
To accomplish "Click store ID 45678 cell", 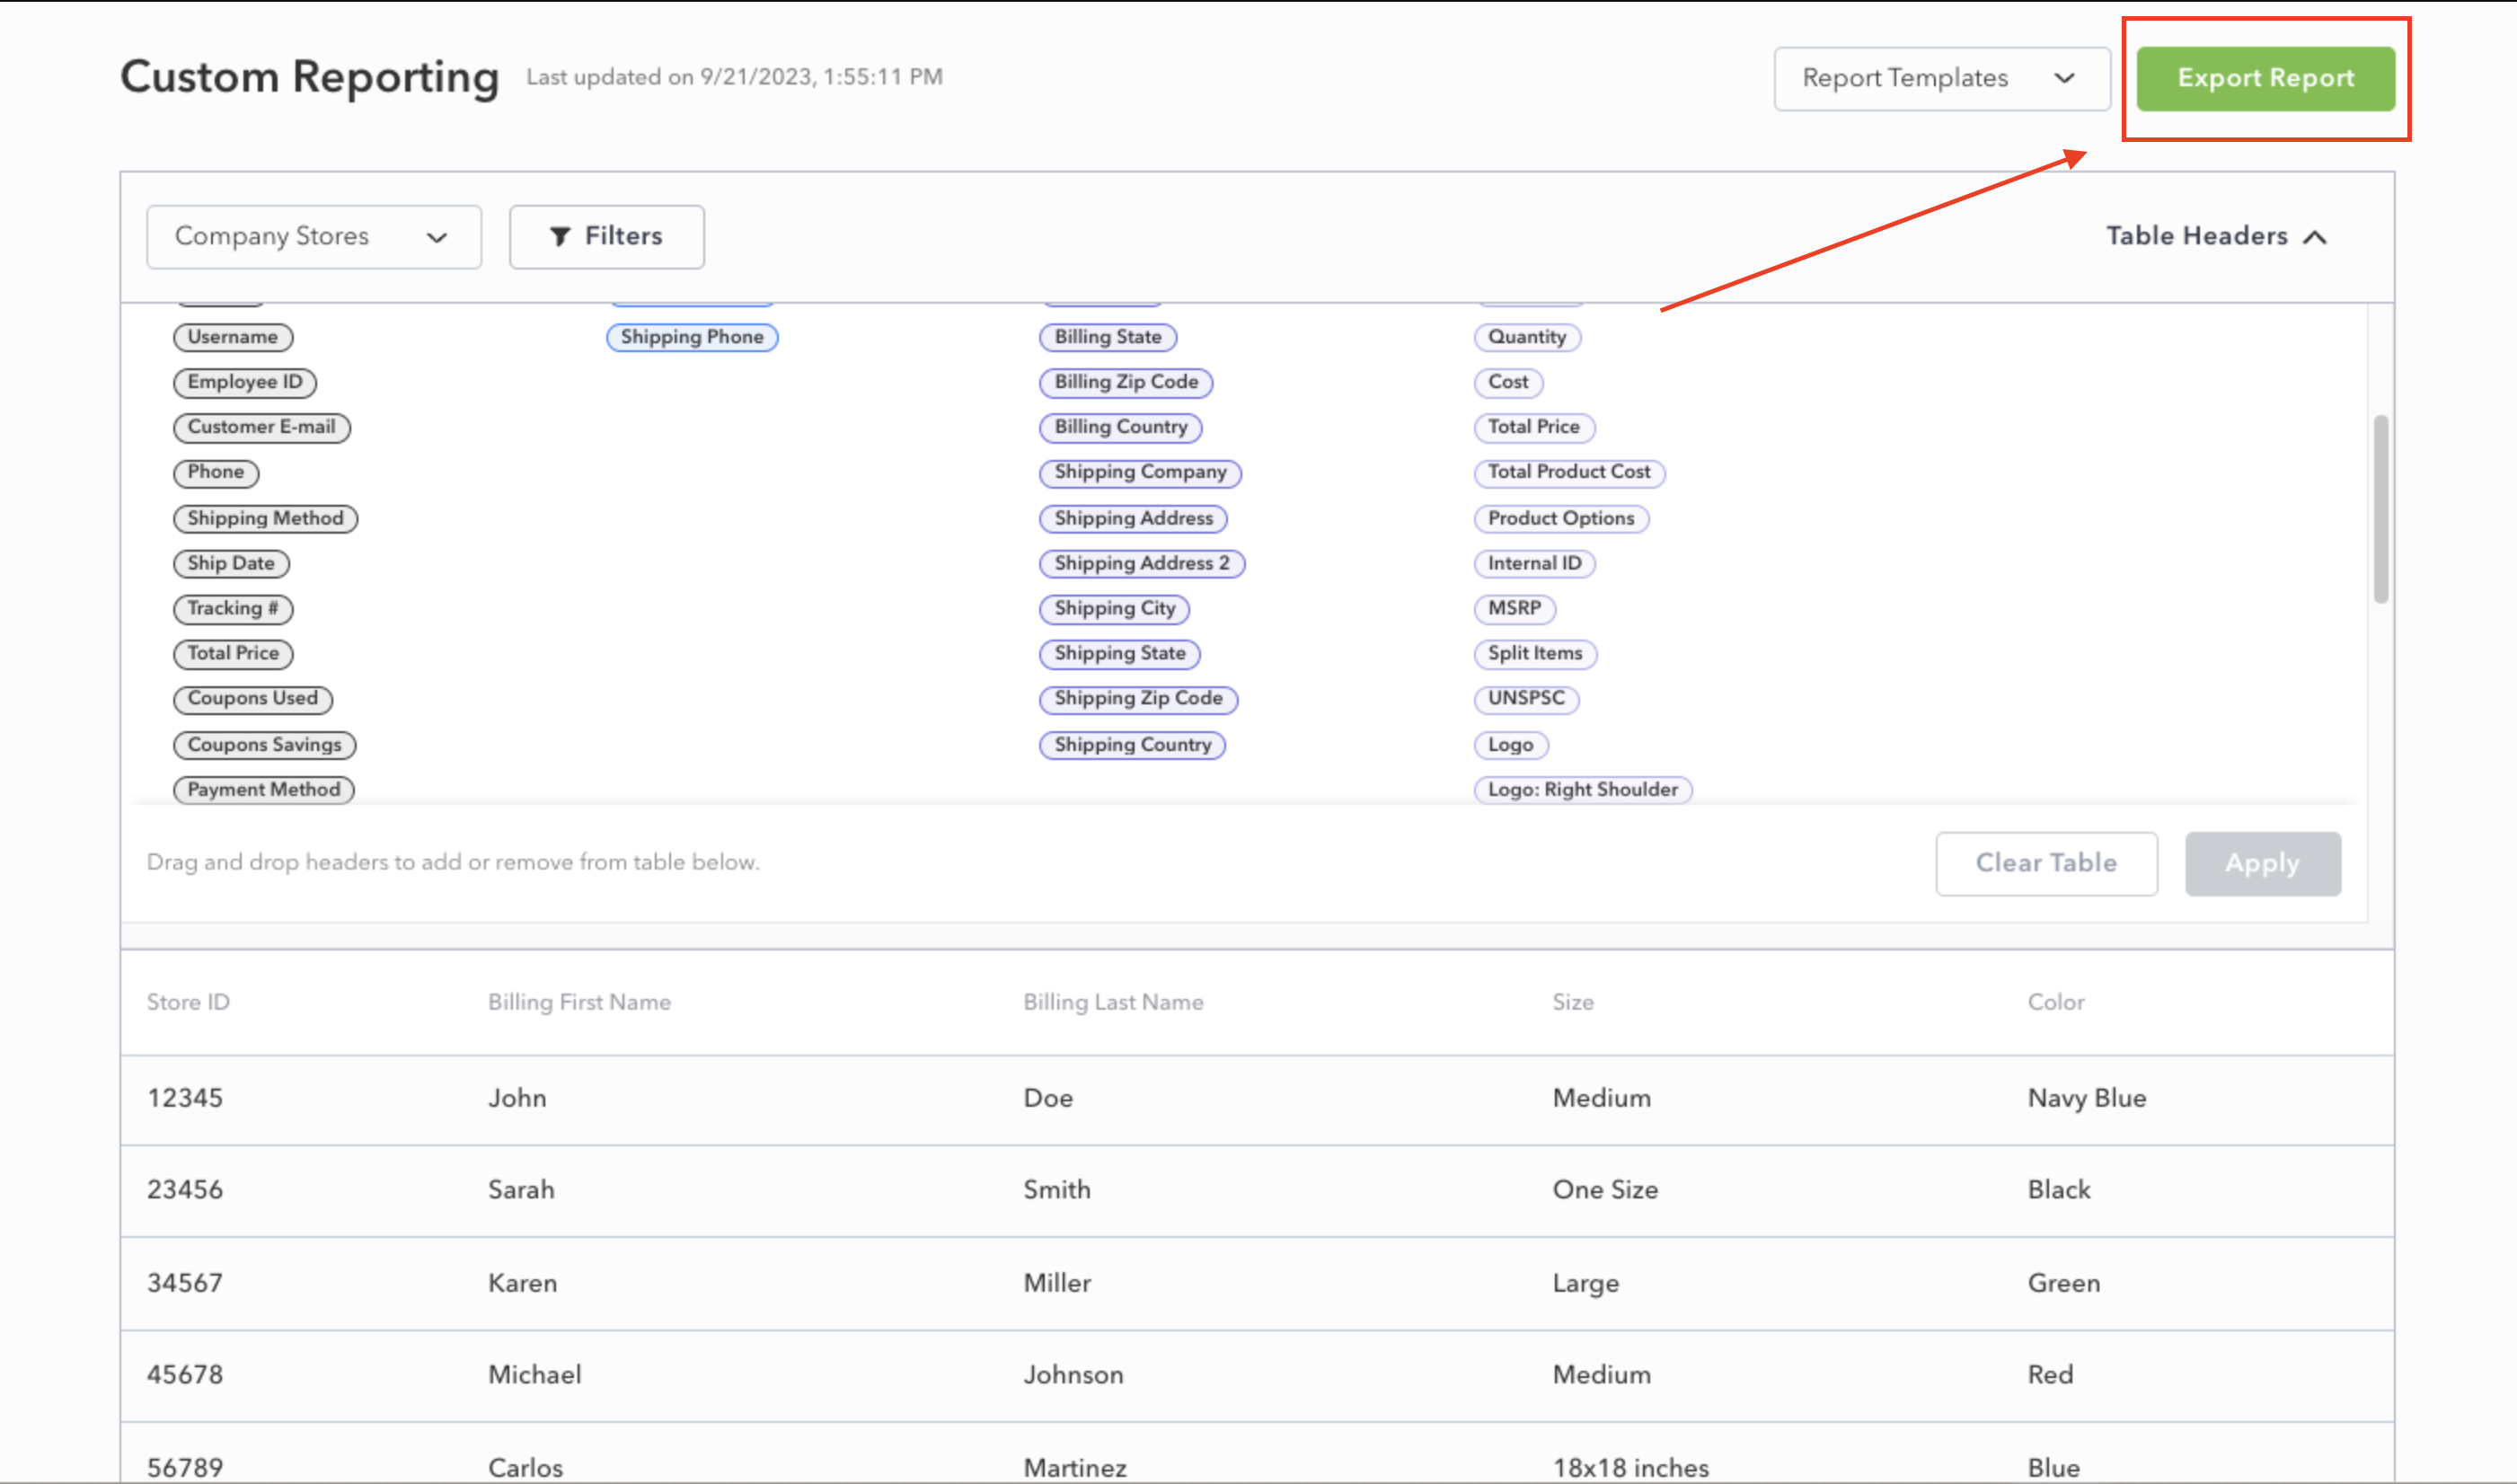I will [185, 1375].
